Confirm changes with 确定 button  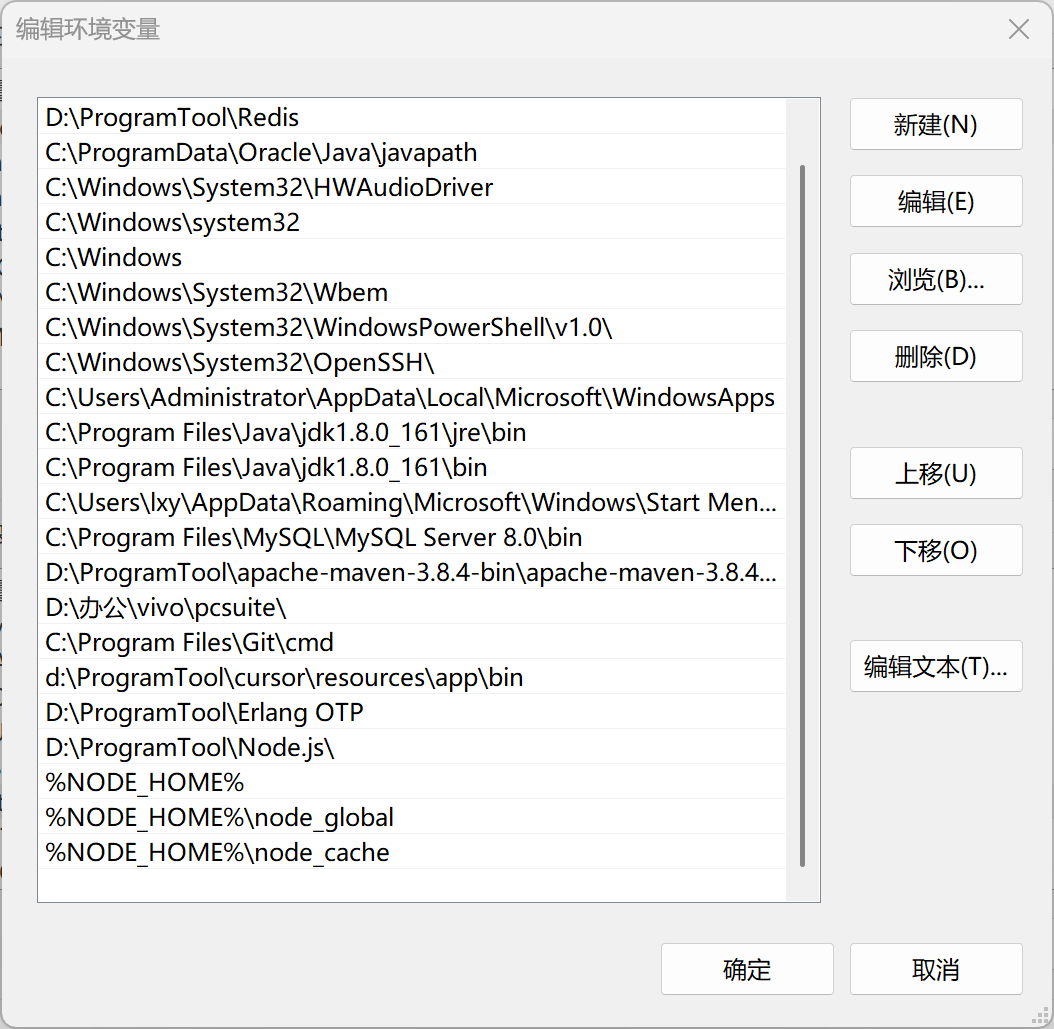[747, 969]
